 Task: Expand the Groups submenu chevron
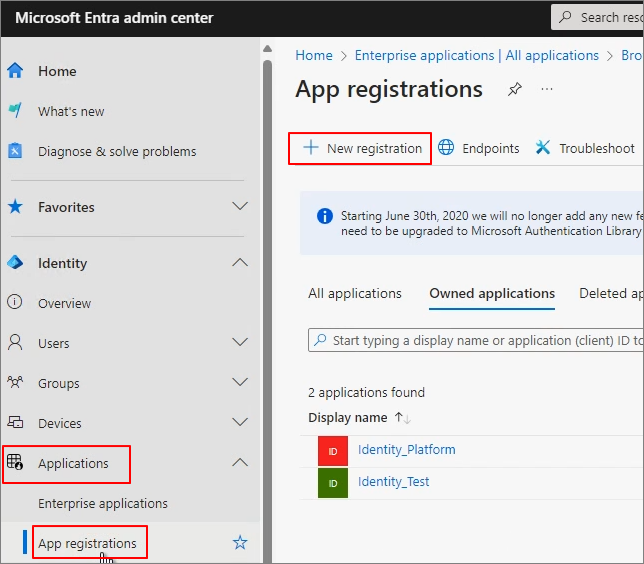tap(240, 382)
